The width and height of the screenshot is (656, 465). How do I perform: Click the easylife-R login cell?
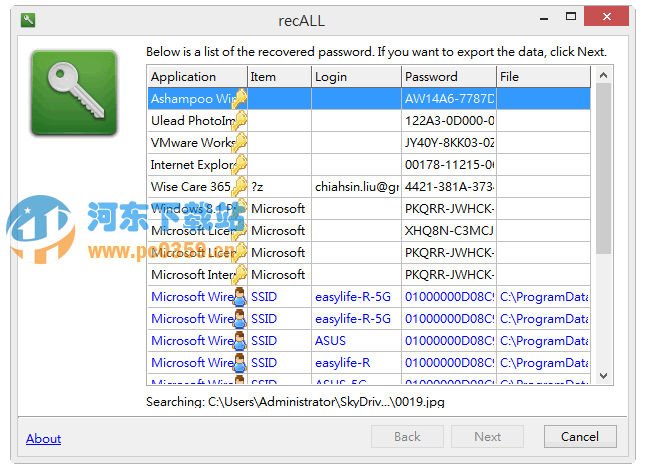click(356, 362)
